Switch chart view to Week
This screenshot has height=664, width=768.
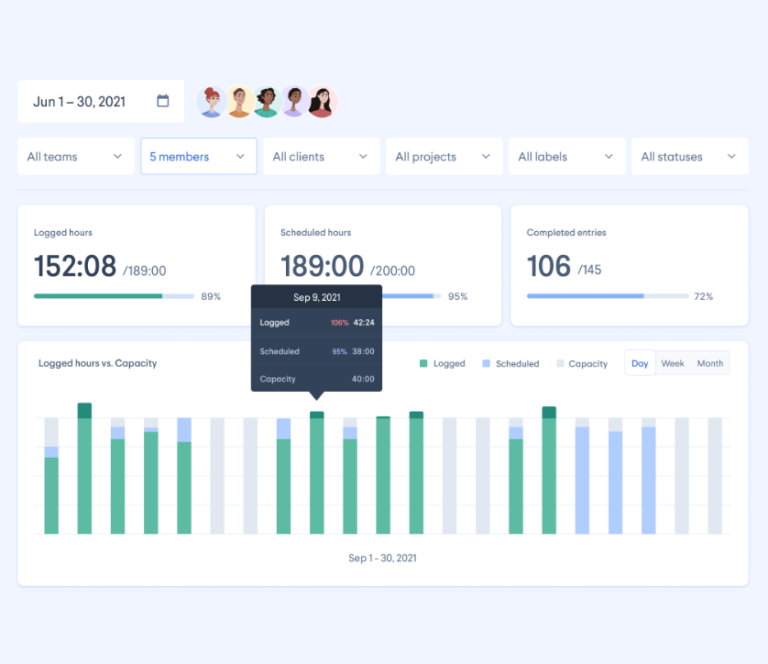point(672,363)
